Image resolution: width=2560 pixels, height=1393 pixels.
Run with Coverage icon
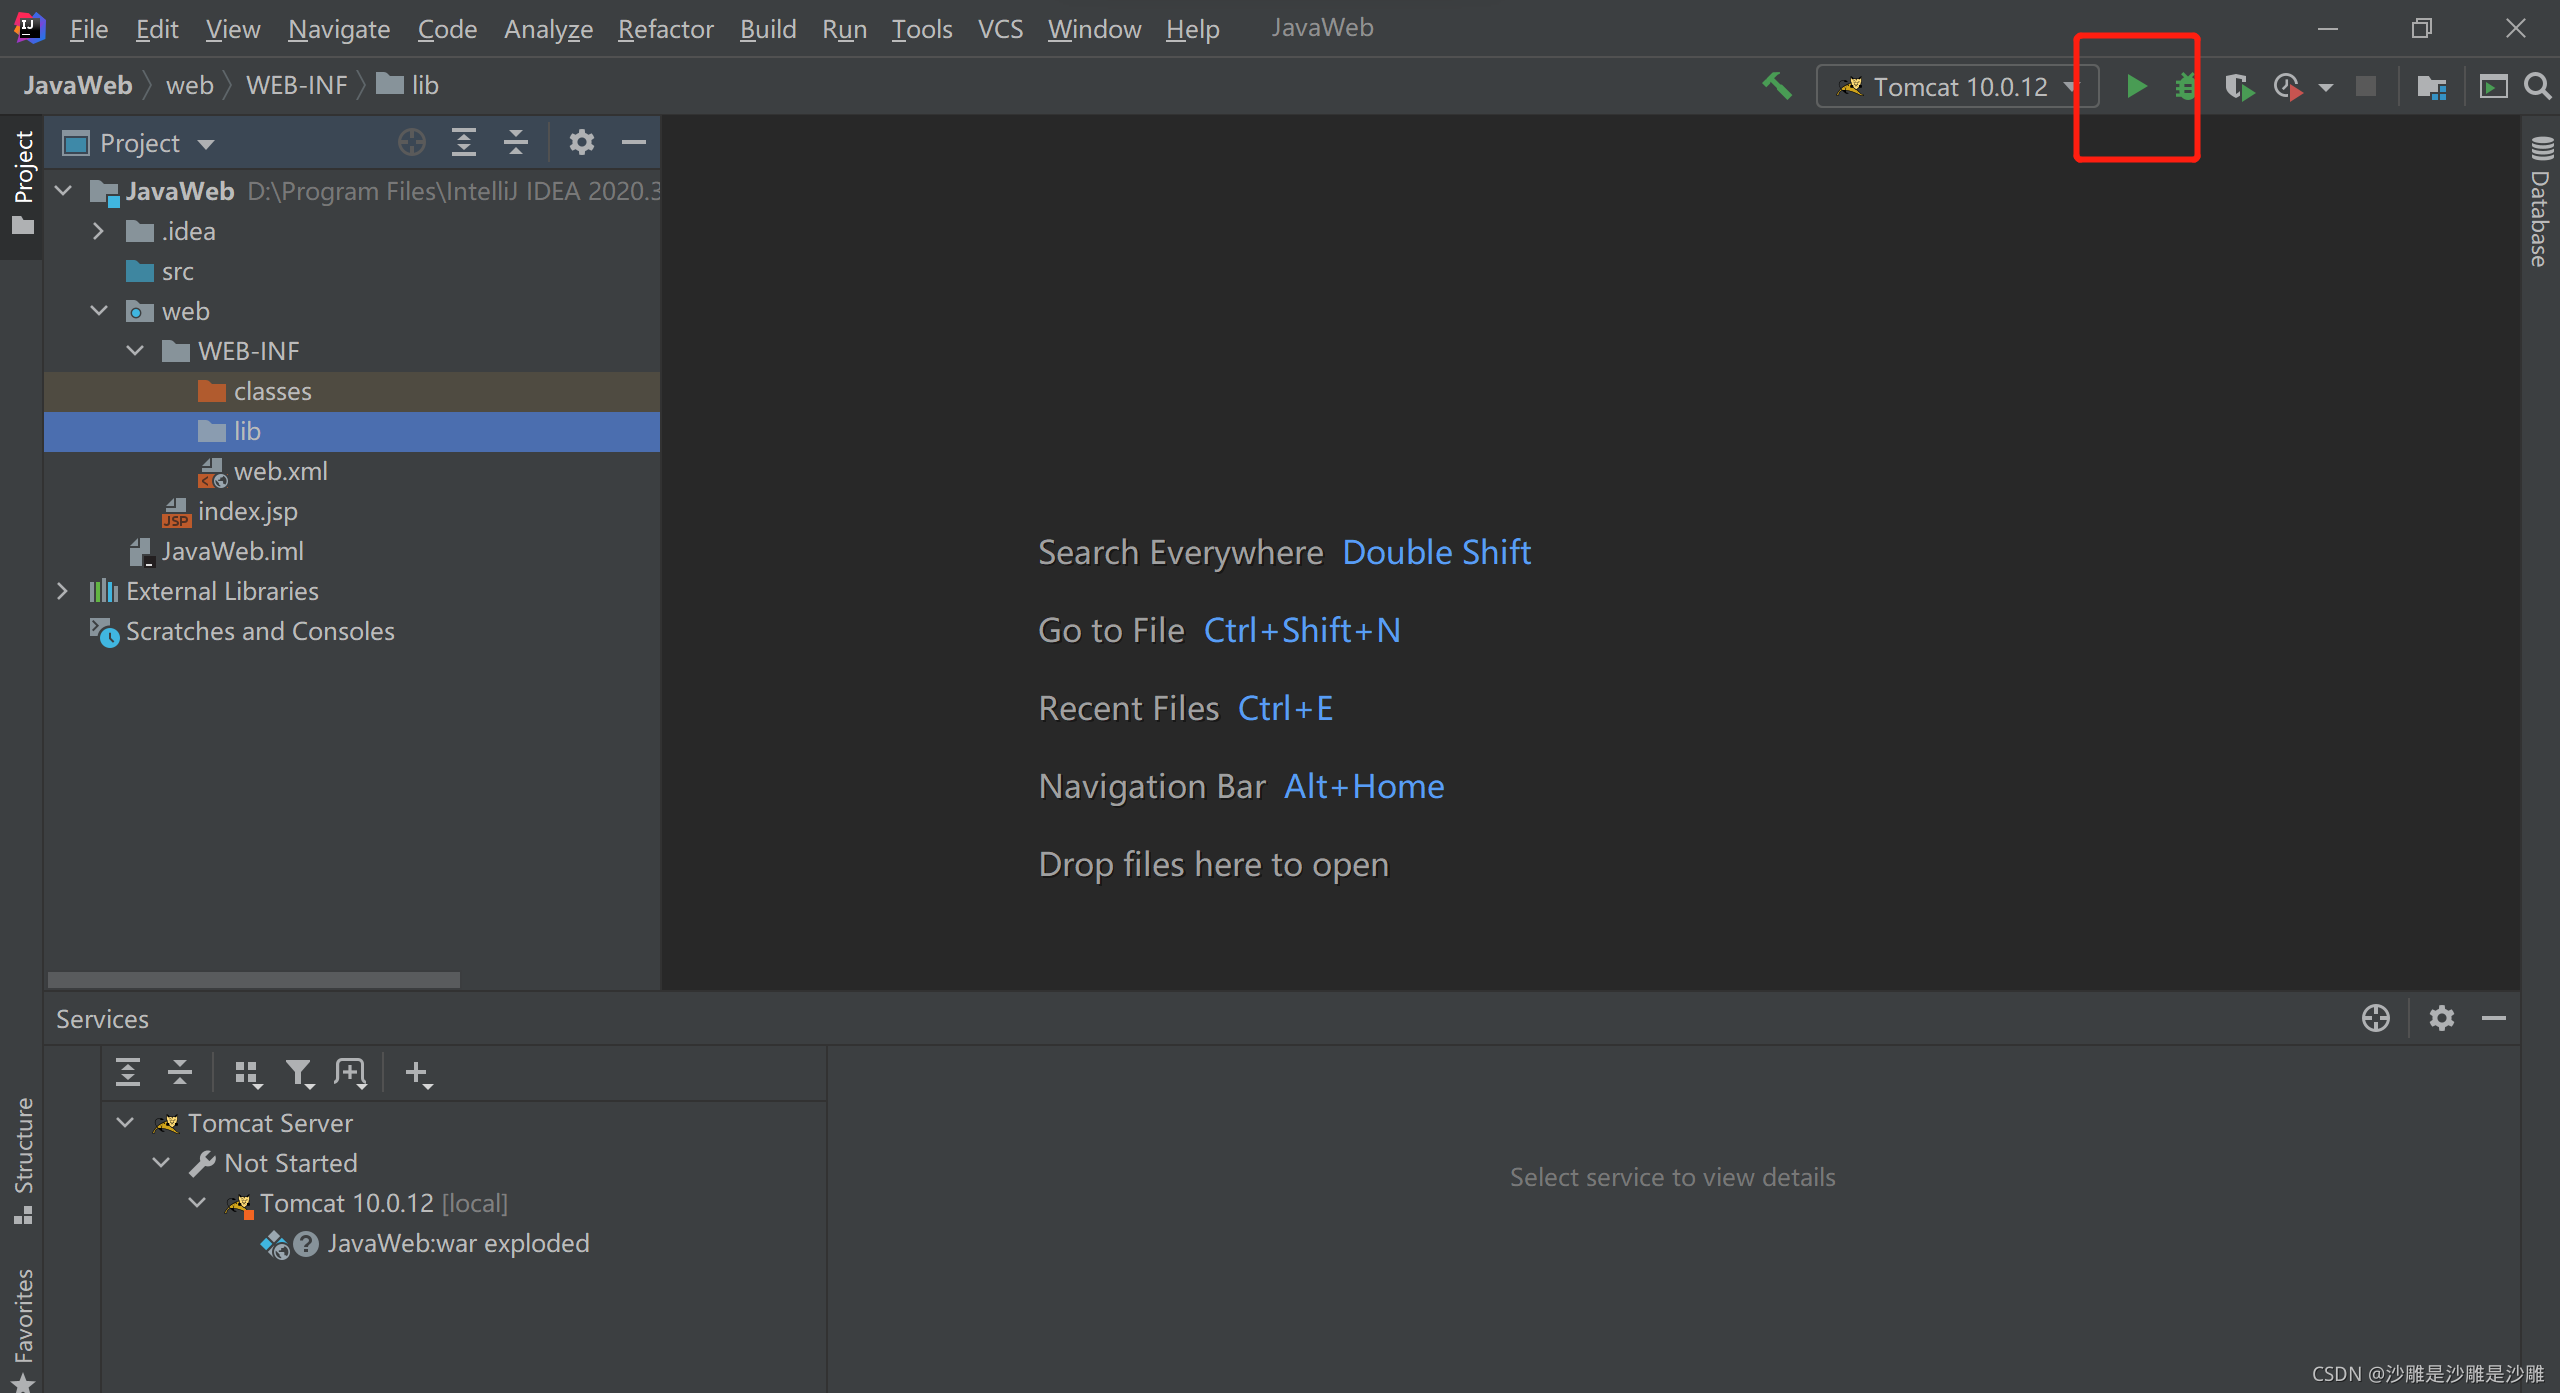[x=2238, y=87]
